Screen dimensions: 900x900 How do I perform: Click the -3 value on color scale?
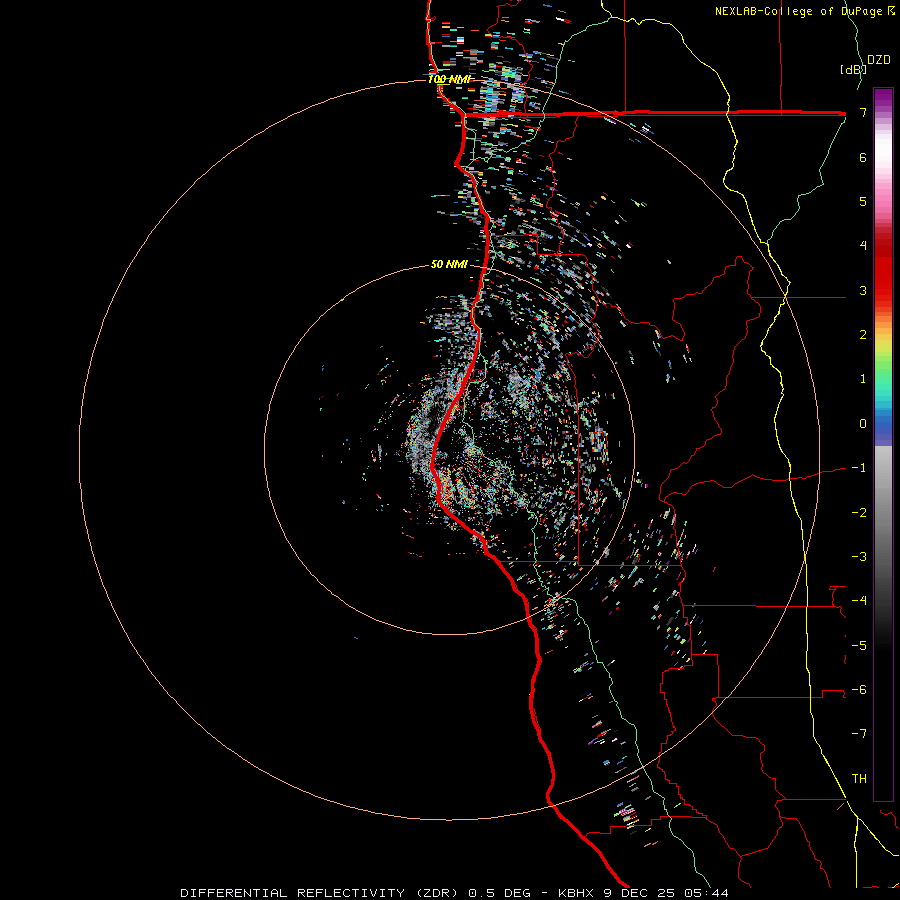(x=859, y=556)
